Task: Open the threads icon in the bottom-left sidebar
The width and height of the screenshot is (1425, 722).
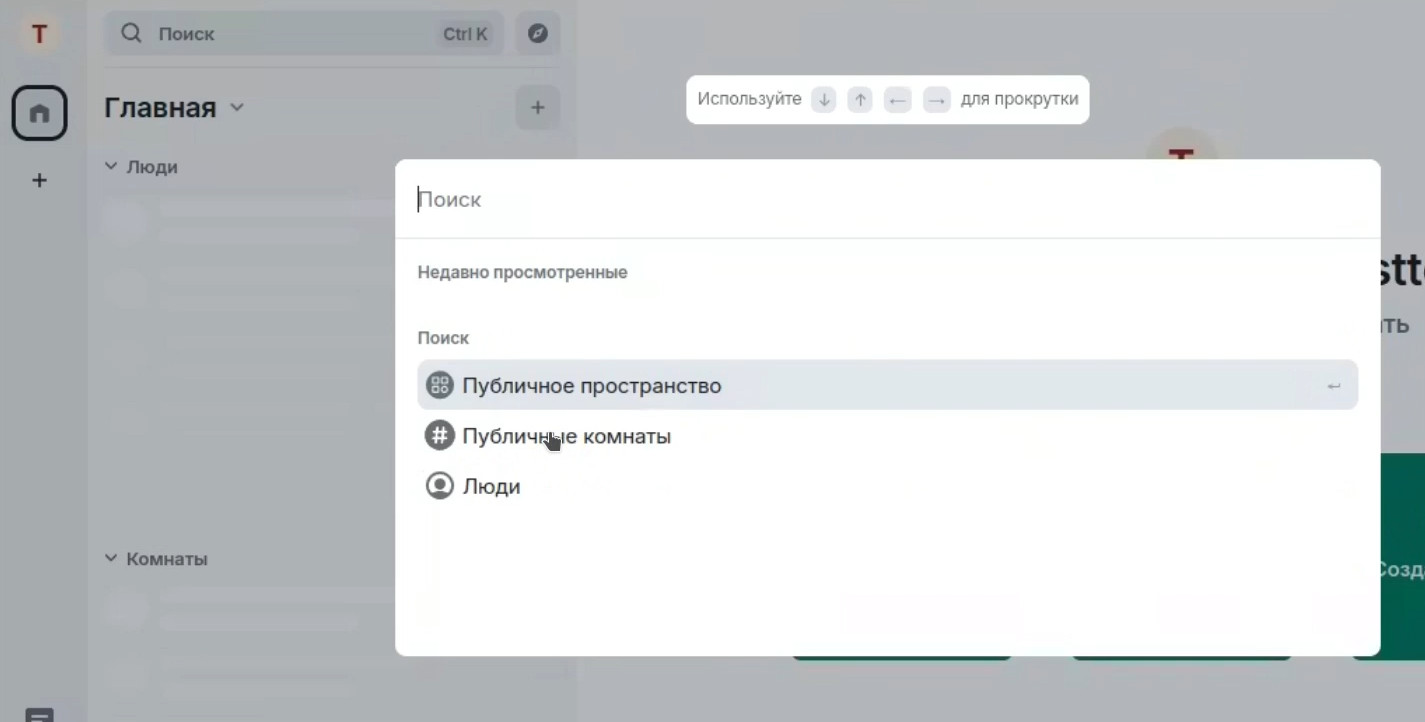Action: [39, 714]
